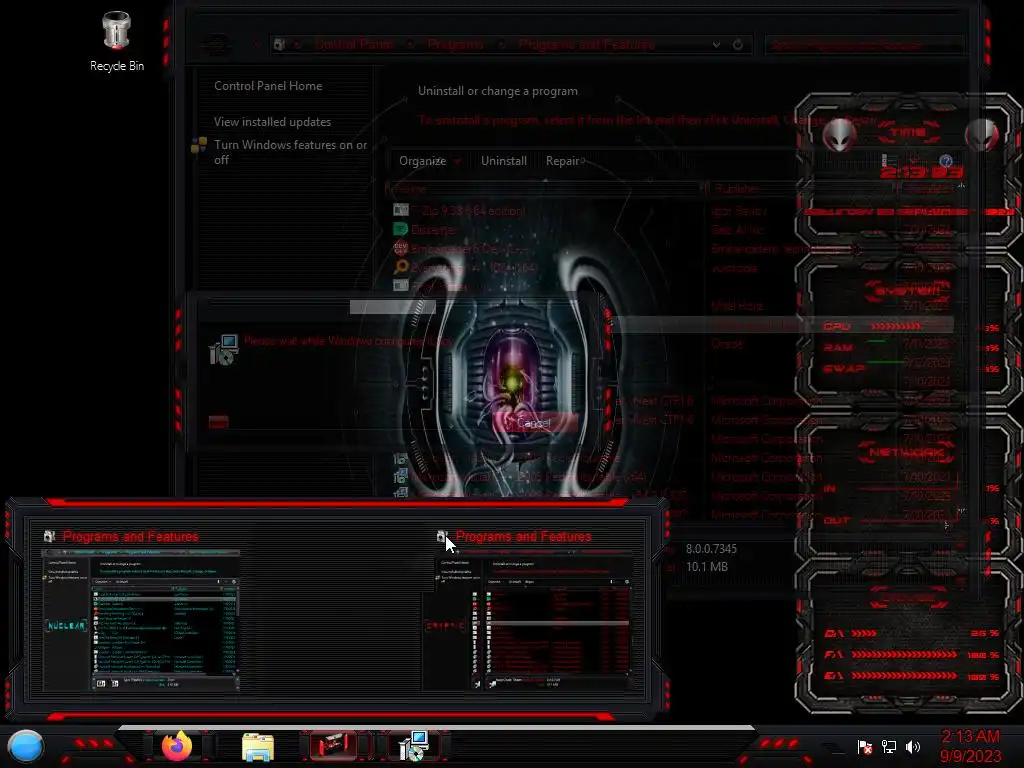Launch Firefox from the taskbar
1024x768 pixels.
tap(177, 746)
